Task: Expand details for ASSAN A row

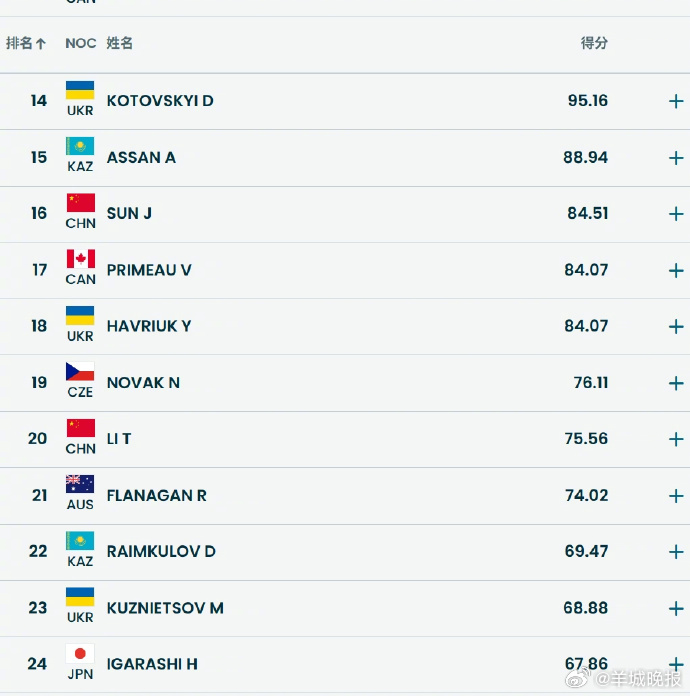Action: coord(676,158)
